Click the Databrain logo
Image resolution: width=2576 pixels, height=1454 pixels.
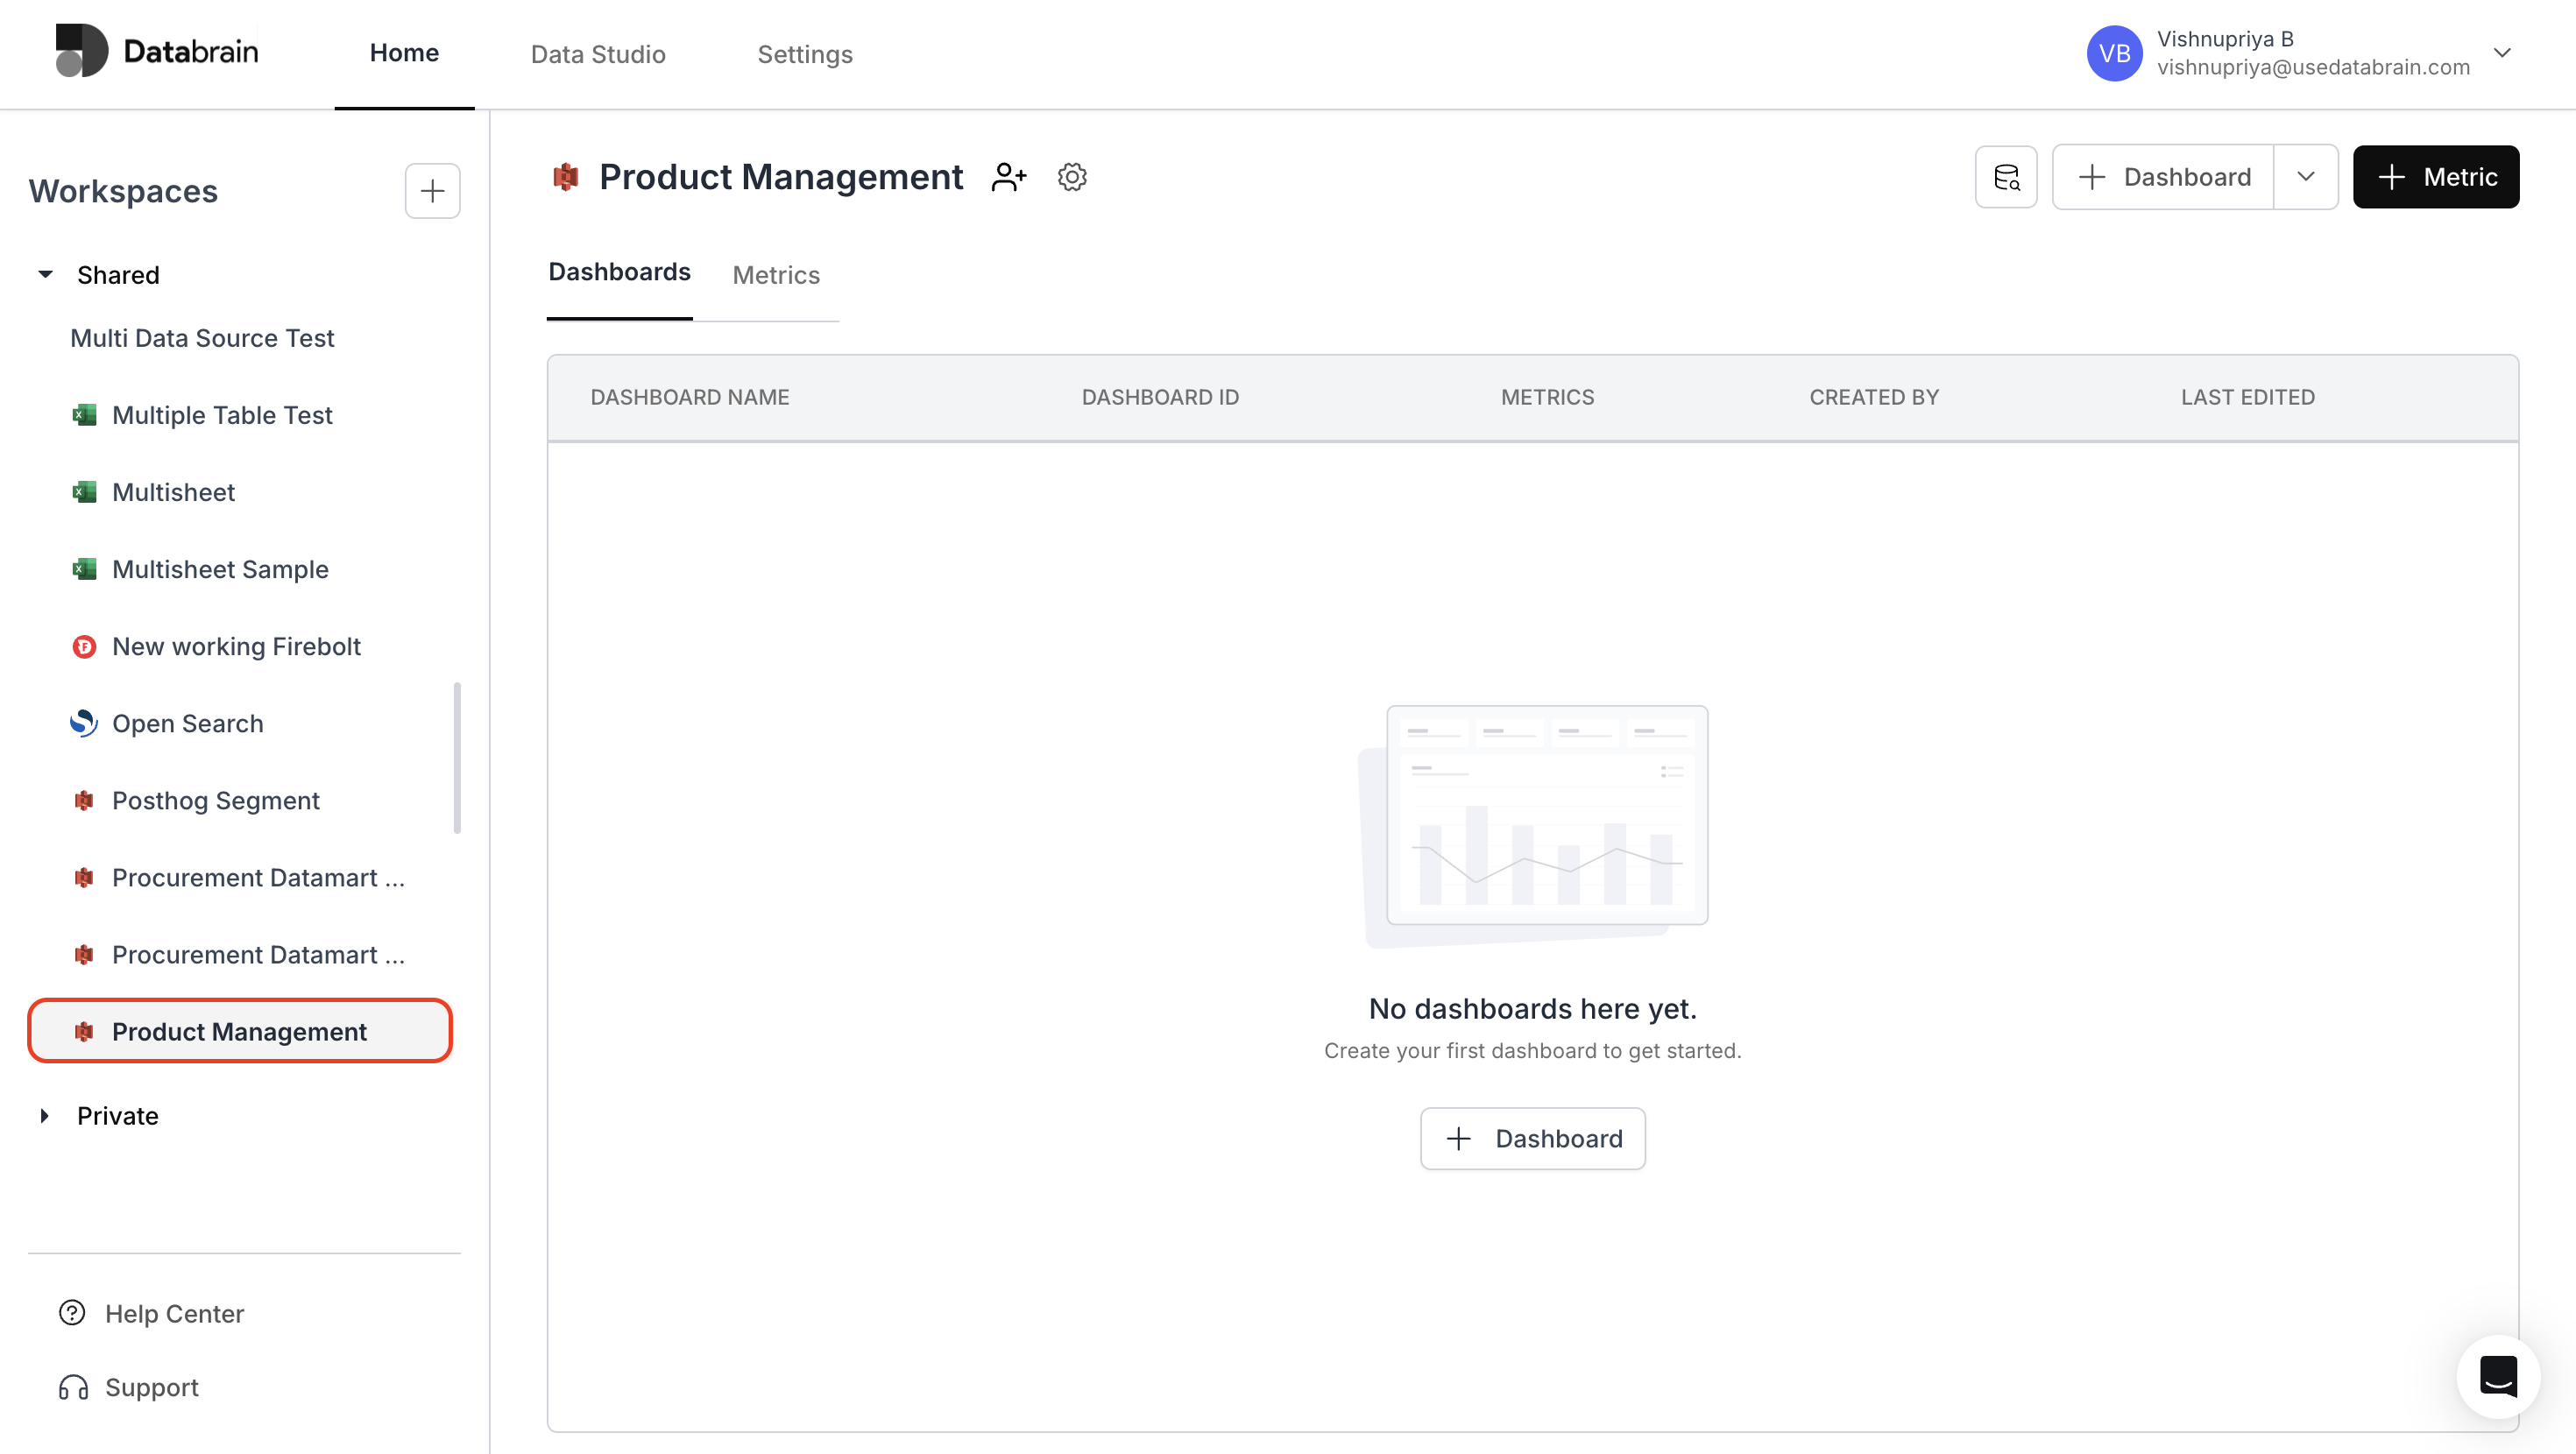click(157, 51)
